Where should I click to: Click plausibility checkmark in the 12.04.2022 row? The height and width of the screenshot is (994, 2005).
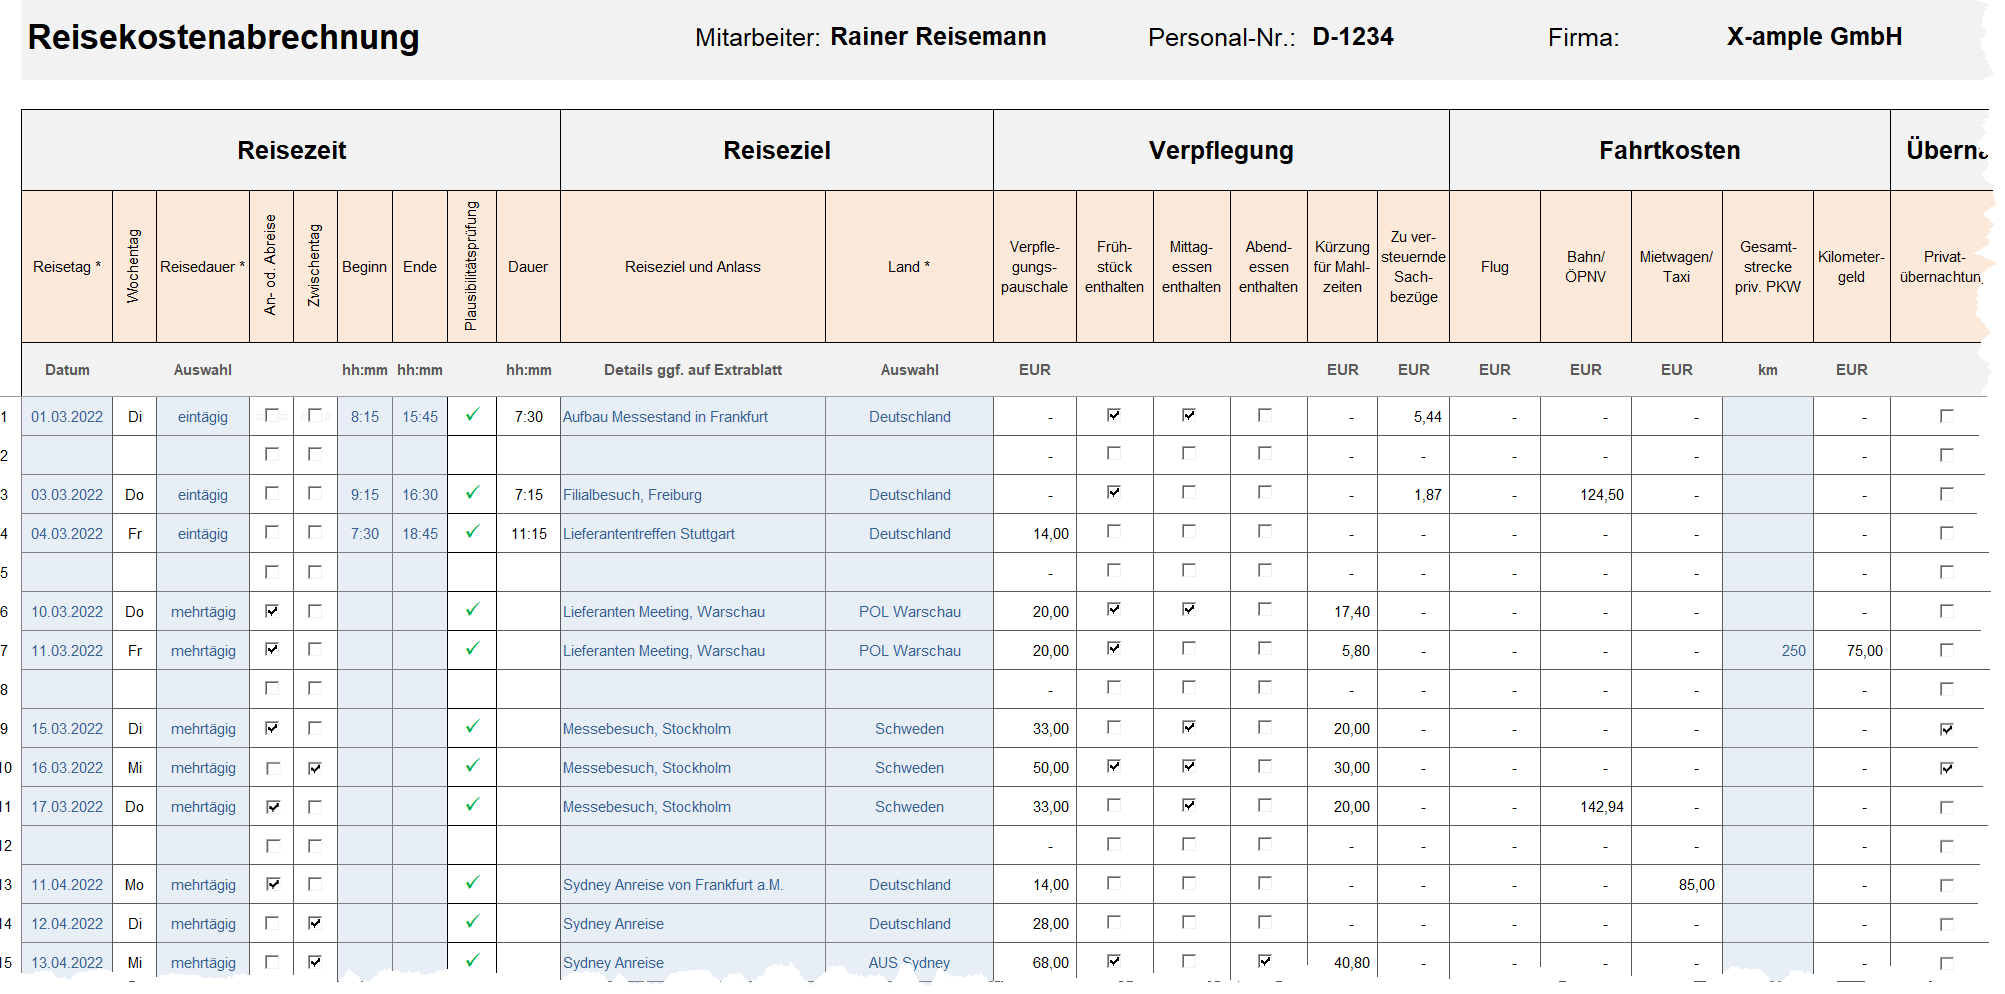point(472,922)
